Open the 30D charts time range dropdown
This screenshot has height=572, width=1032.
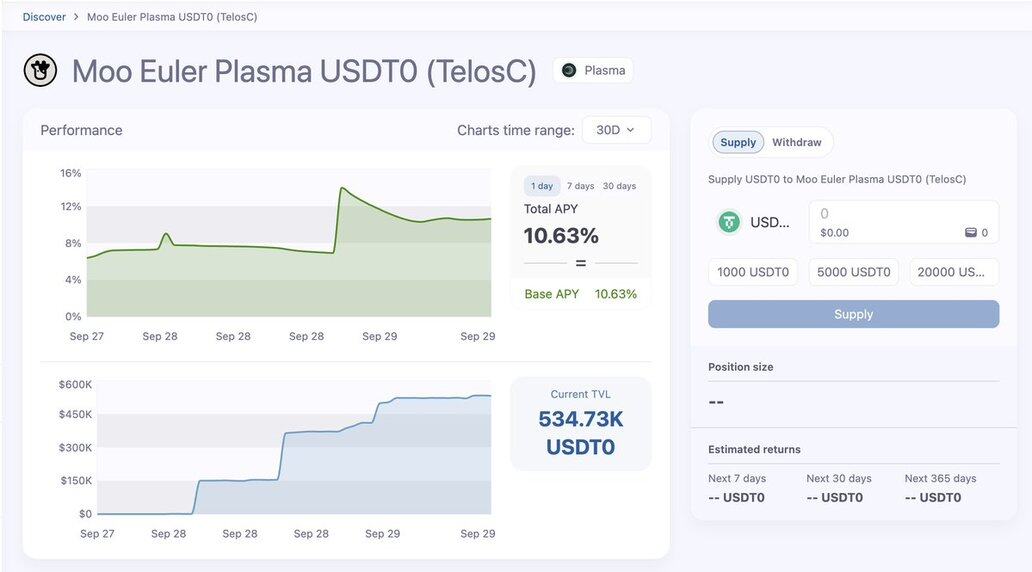(x=616, y=130)
